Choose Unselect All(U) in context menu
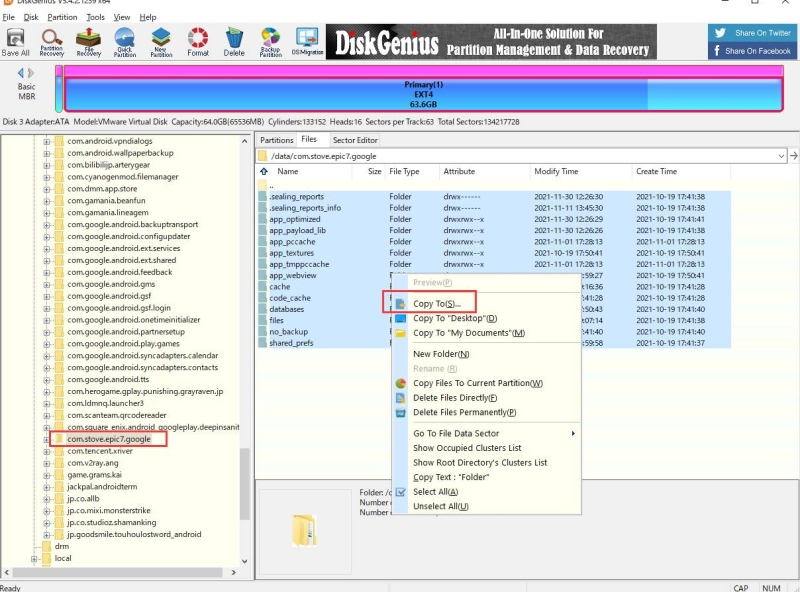800x592 pixels. click(x=440, y=506)
